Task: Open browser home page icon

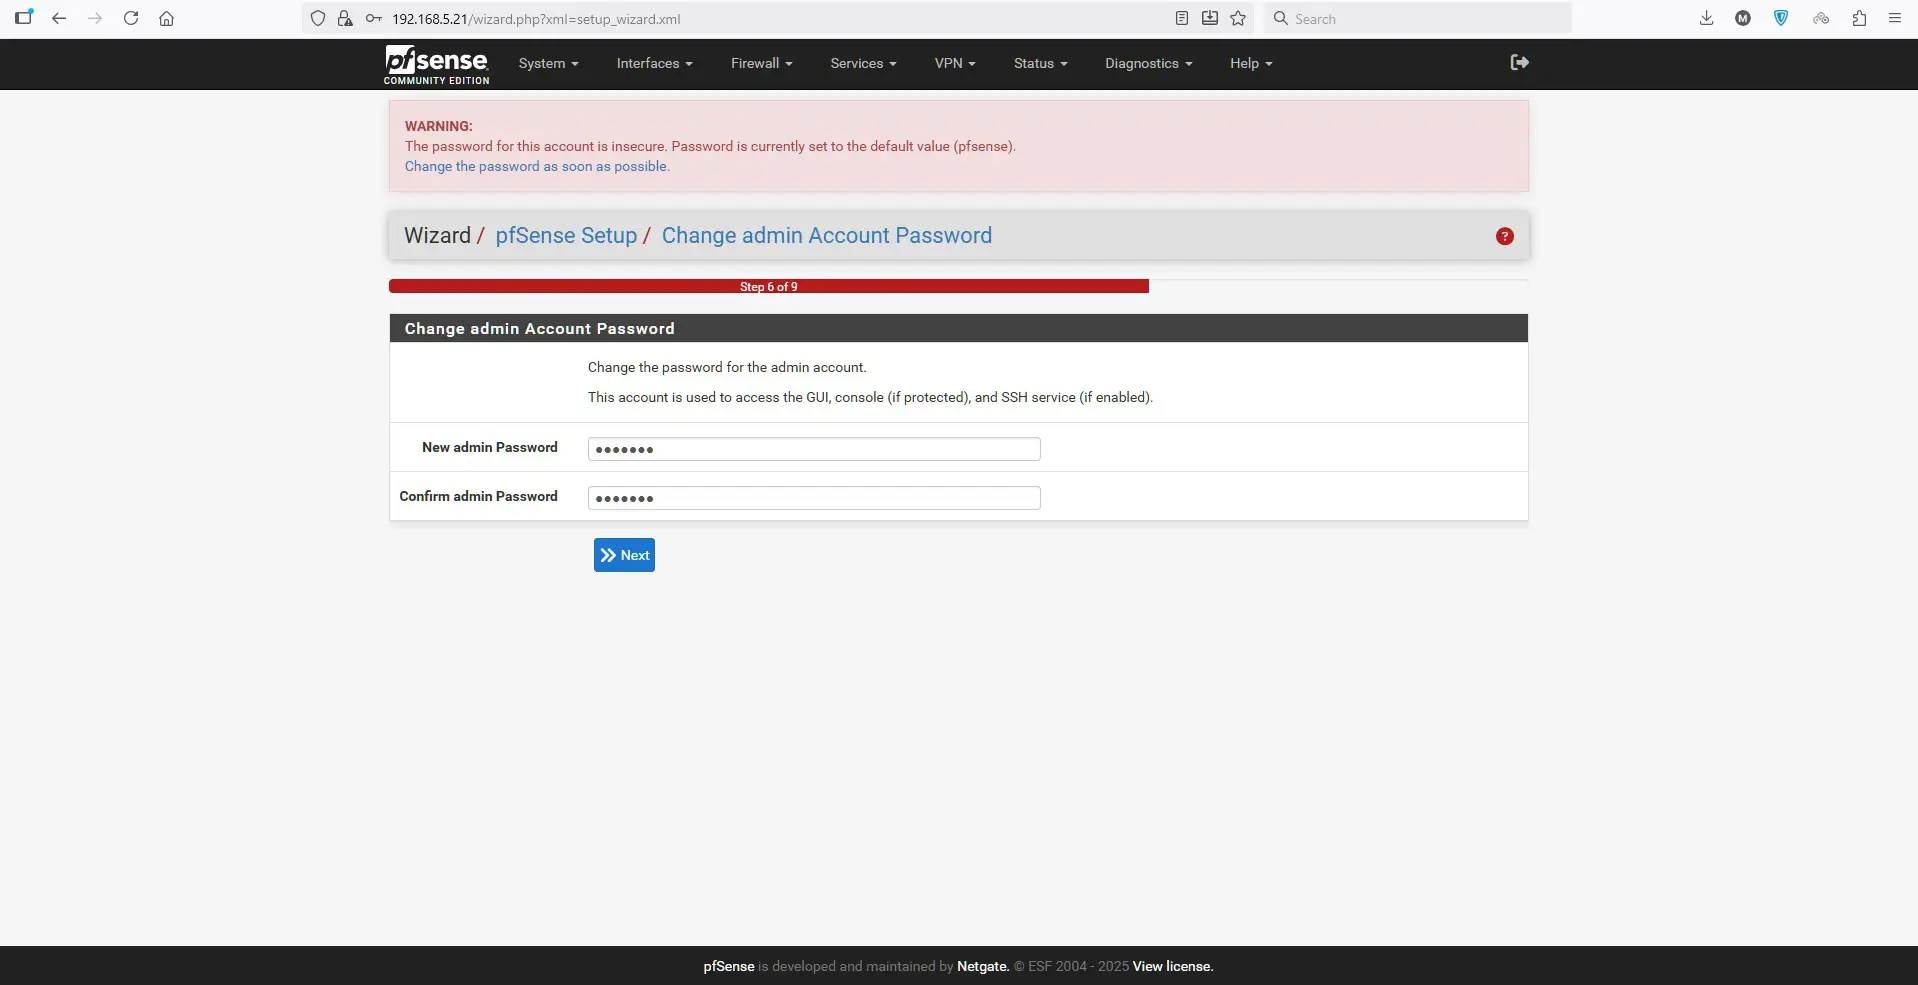Action: click(167, 18)
